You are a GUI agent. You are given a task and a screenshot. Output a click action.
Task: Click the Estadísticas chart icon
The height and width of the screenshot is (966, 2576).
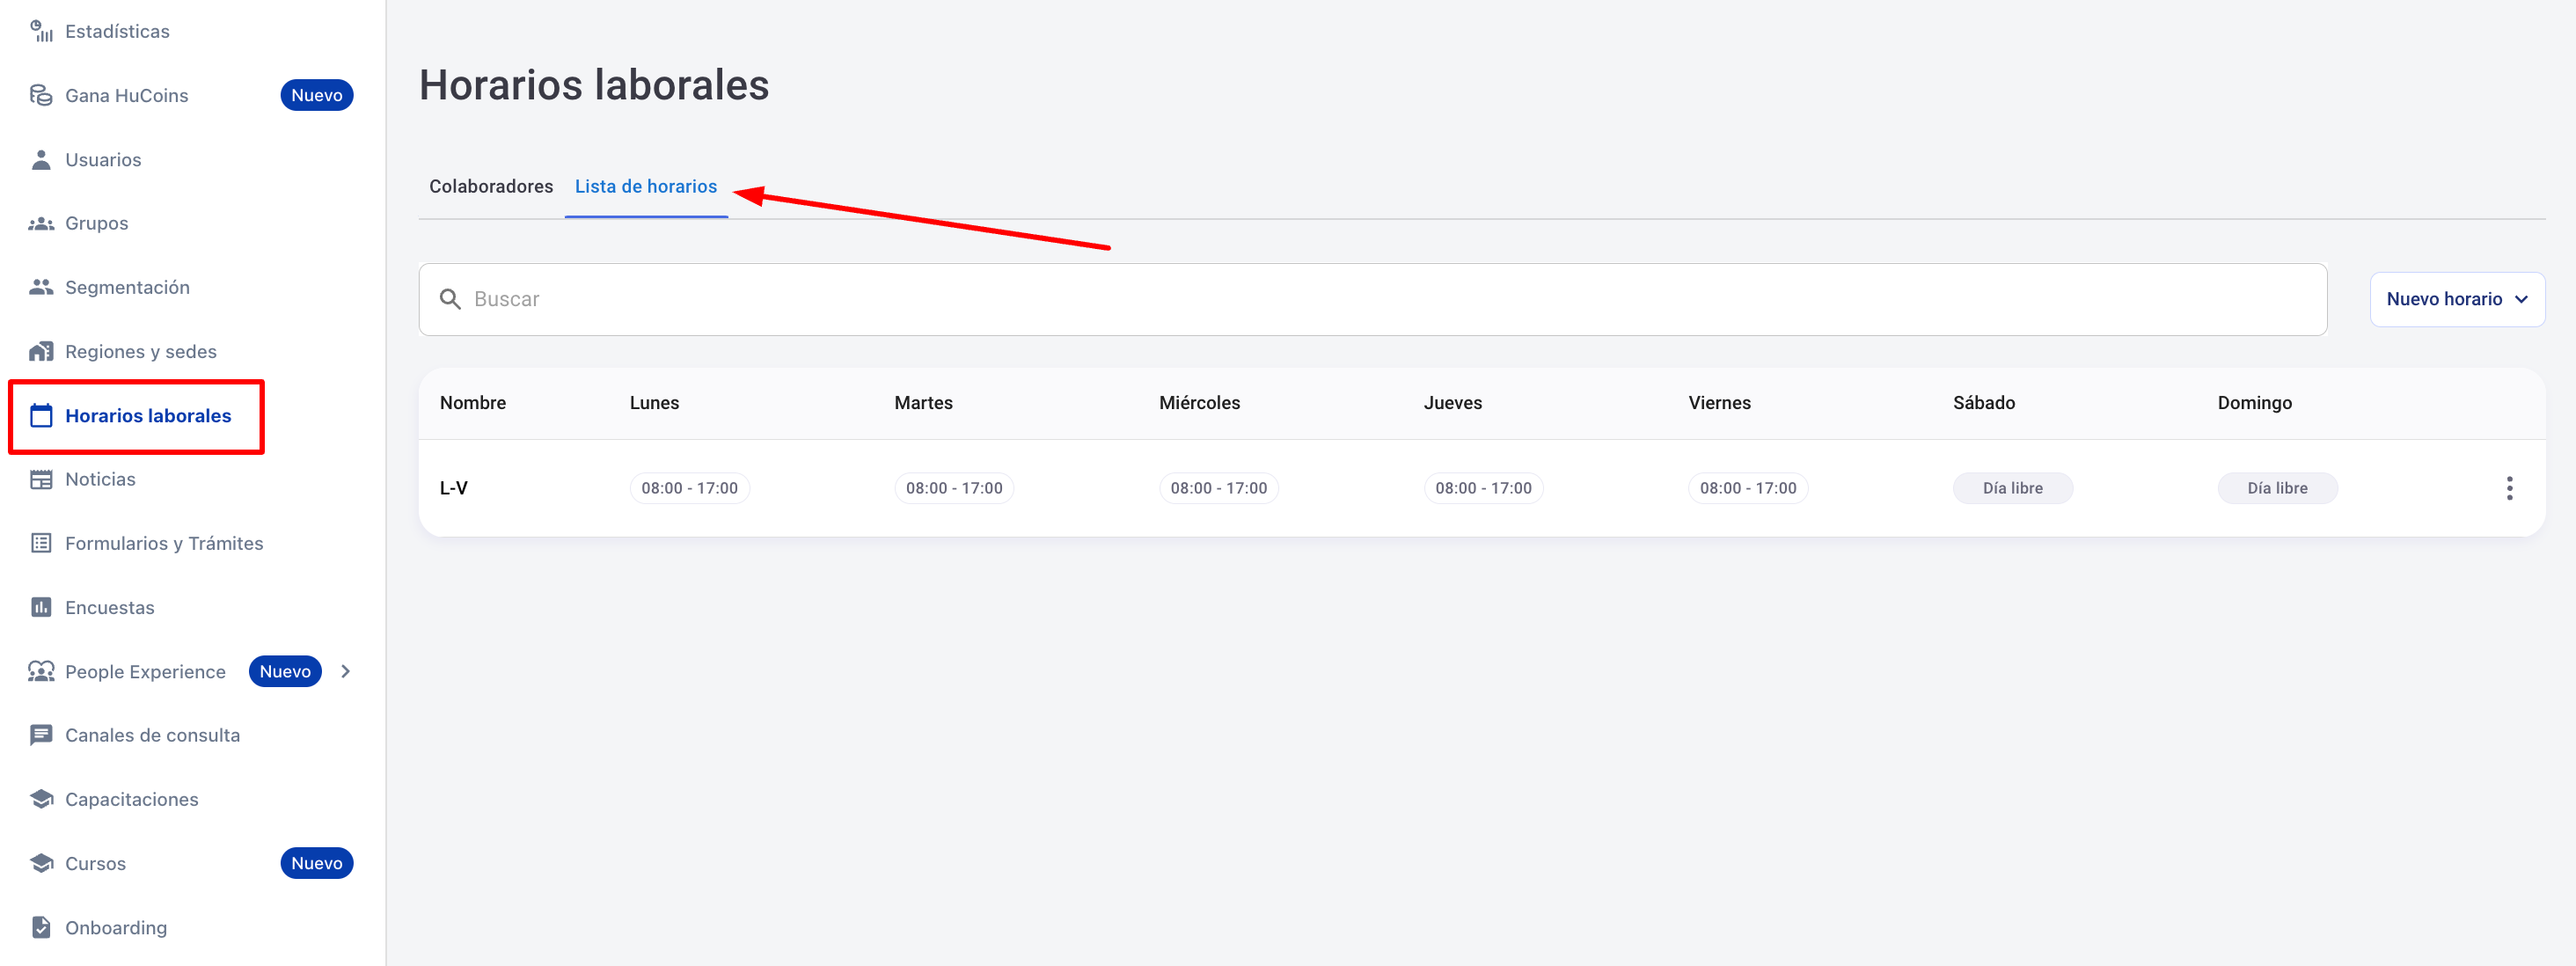(x=41, y=31)
